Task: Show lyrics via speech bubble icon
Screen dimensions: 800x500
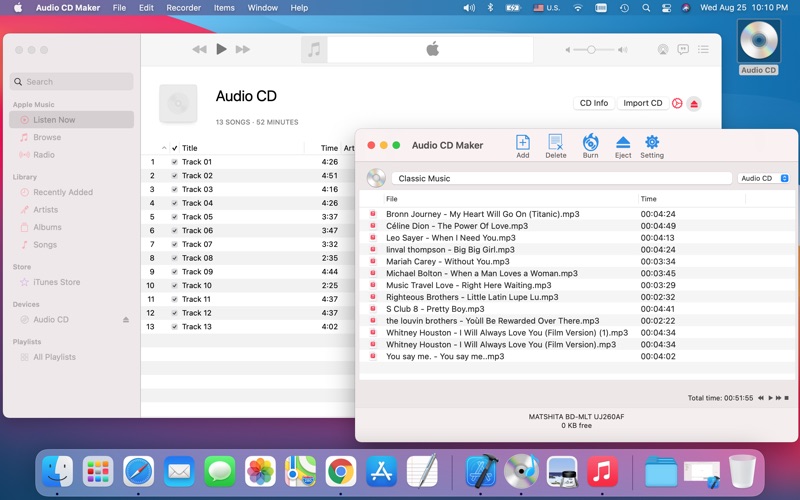Action: tap(683, 49)
